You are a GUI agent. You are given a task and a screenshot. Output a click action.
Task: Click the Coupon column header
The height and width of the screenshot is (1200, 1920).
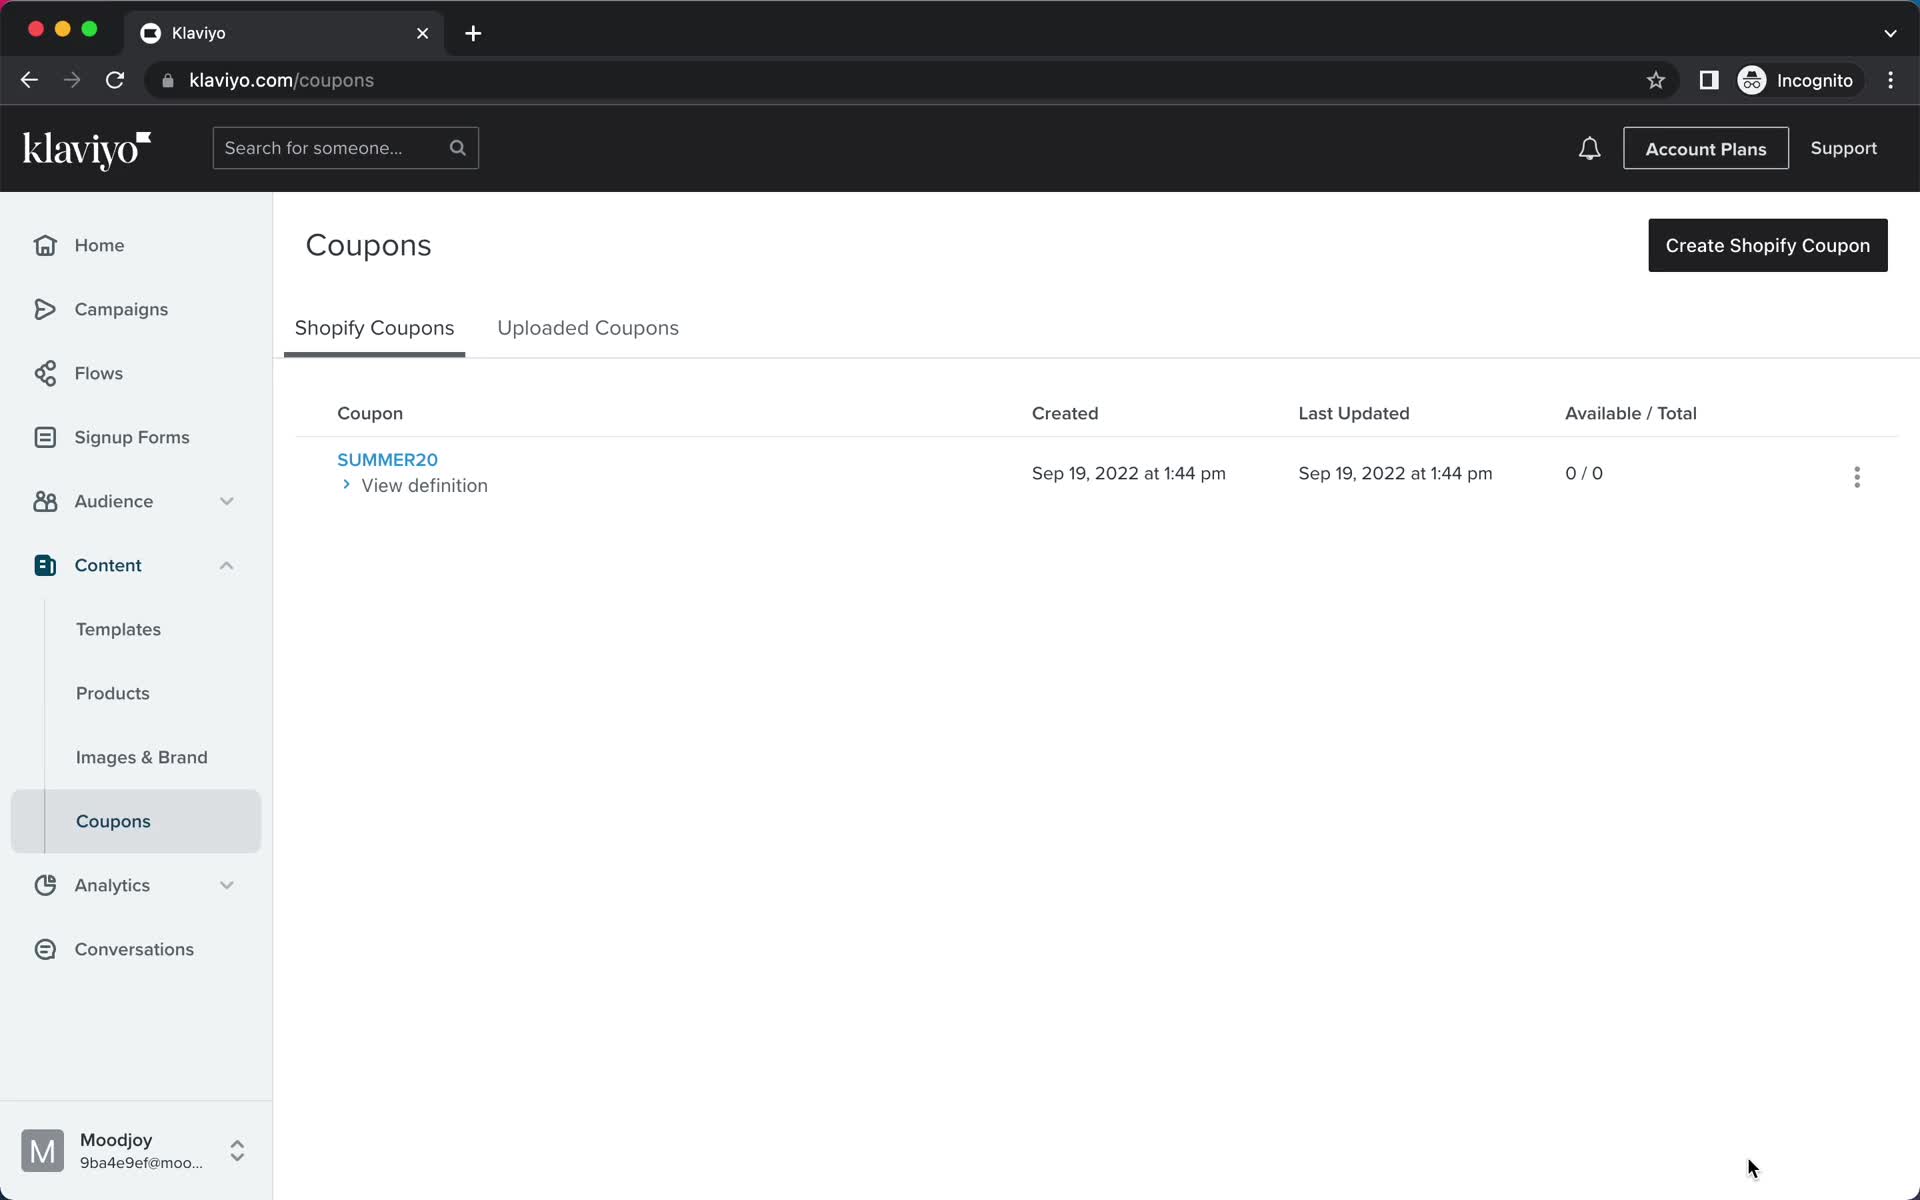370,413
